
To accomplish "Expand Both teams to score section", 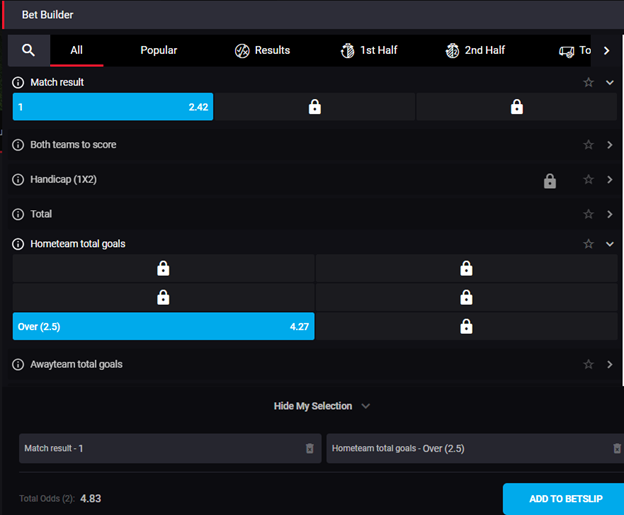I will coord(610,145).
